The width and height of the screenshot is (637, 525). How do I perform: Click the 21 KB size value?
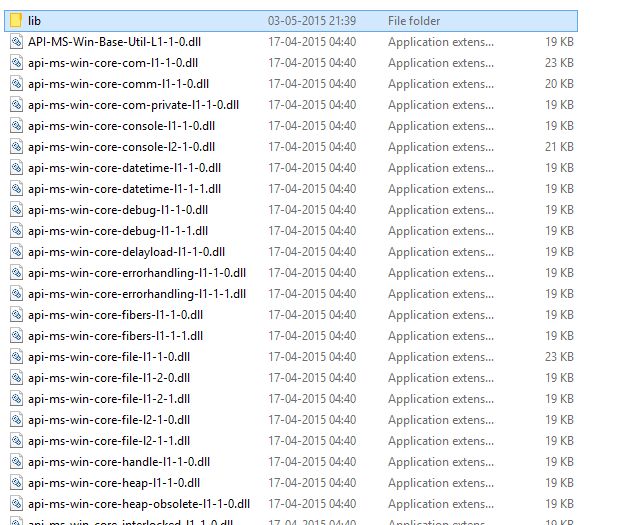pyautogui.click(x=559, y=147)
